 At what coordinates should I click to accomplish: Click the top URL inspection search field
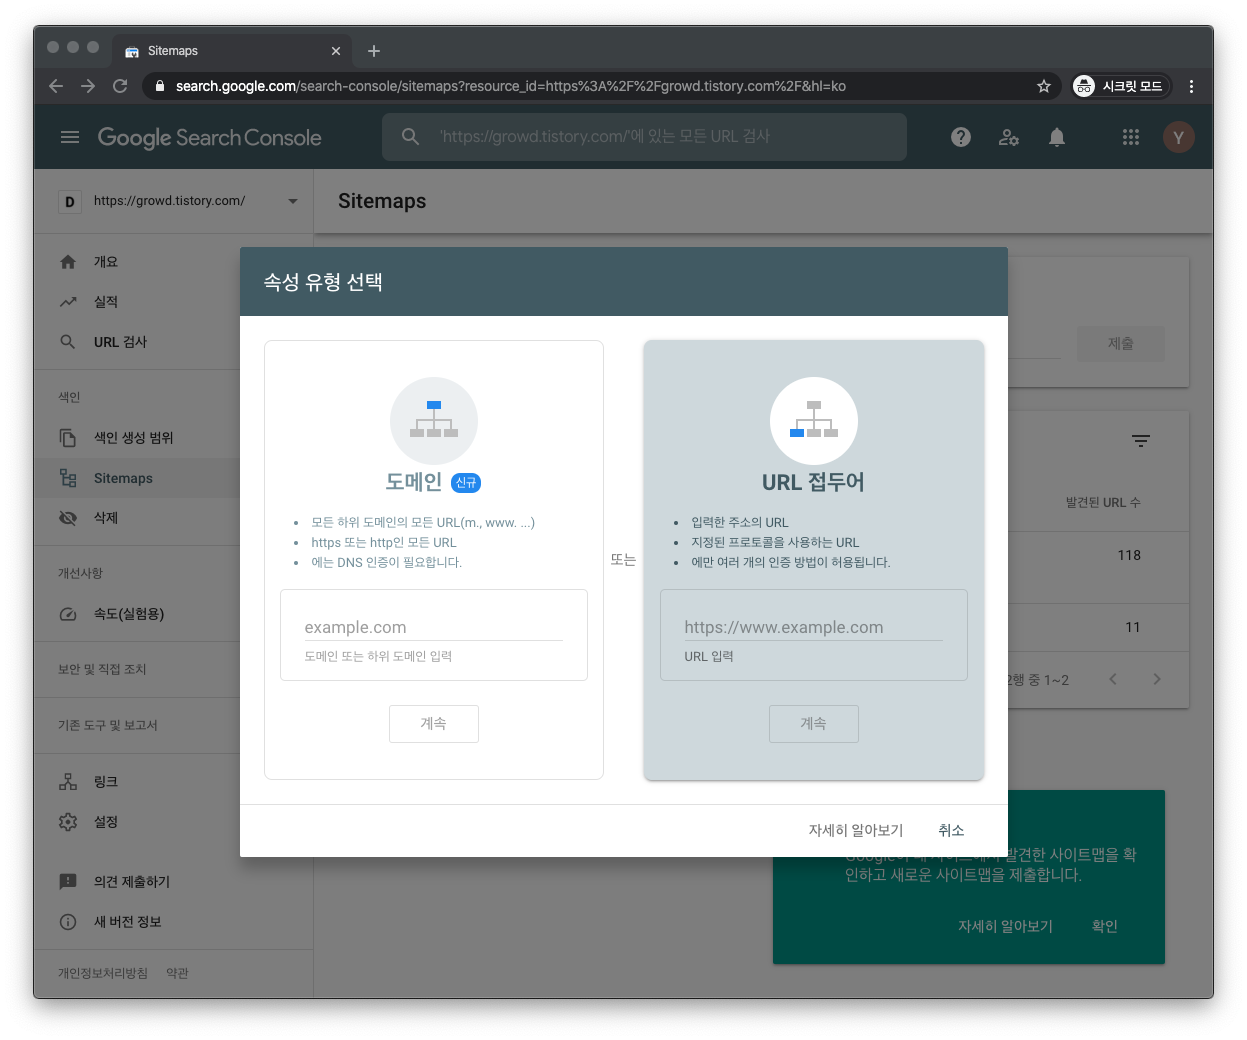point(644,136)
